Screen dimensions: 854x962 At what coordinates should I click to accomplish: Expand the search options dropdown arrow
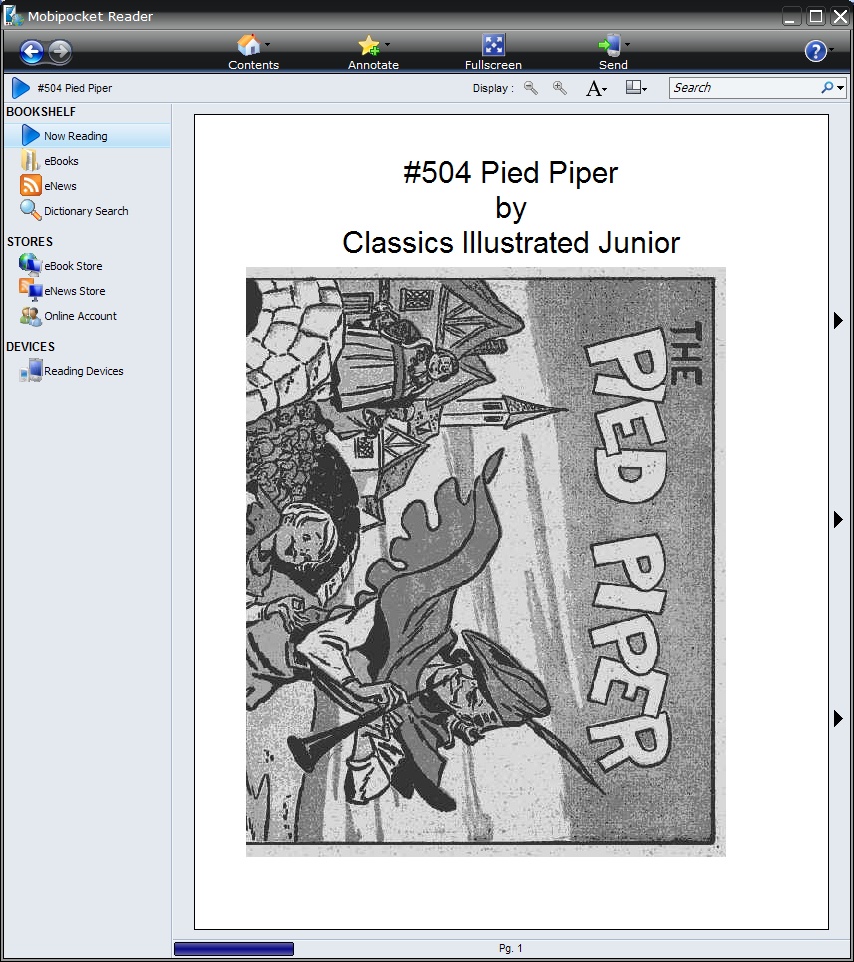(841, 88)
